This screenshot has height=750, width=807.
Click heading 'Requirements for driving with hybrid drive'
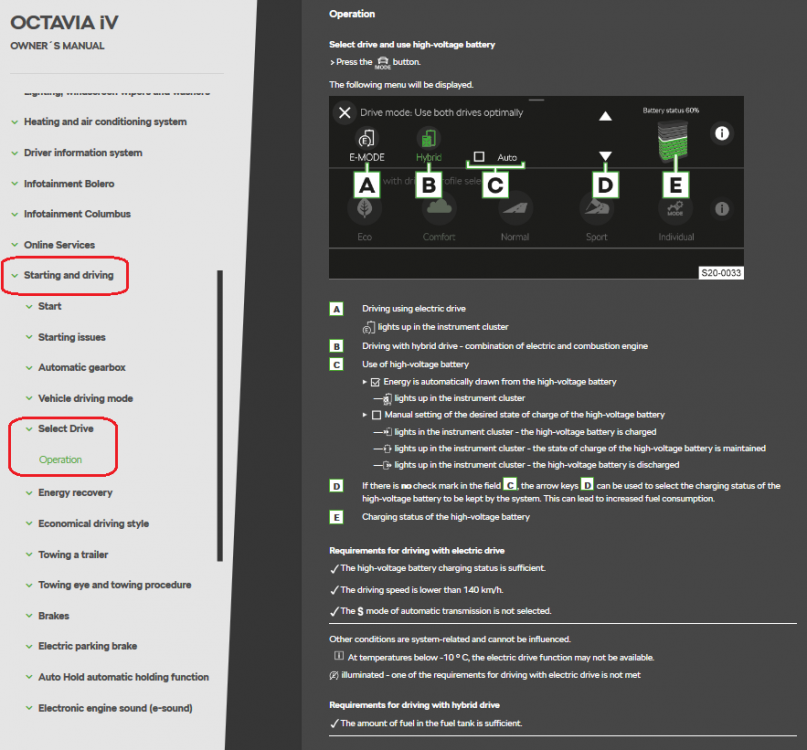pos(414,705)
